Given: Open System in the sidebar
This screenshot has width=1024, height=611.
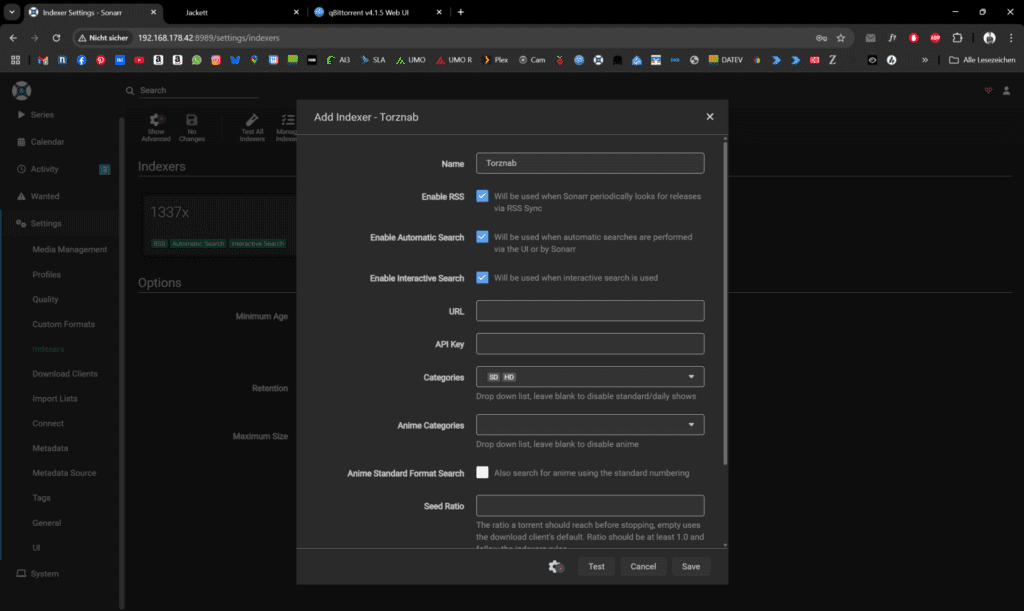Looking at the screenshot, I should tap(44, 574).
